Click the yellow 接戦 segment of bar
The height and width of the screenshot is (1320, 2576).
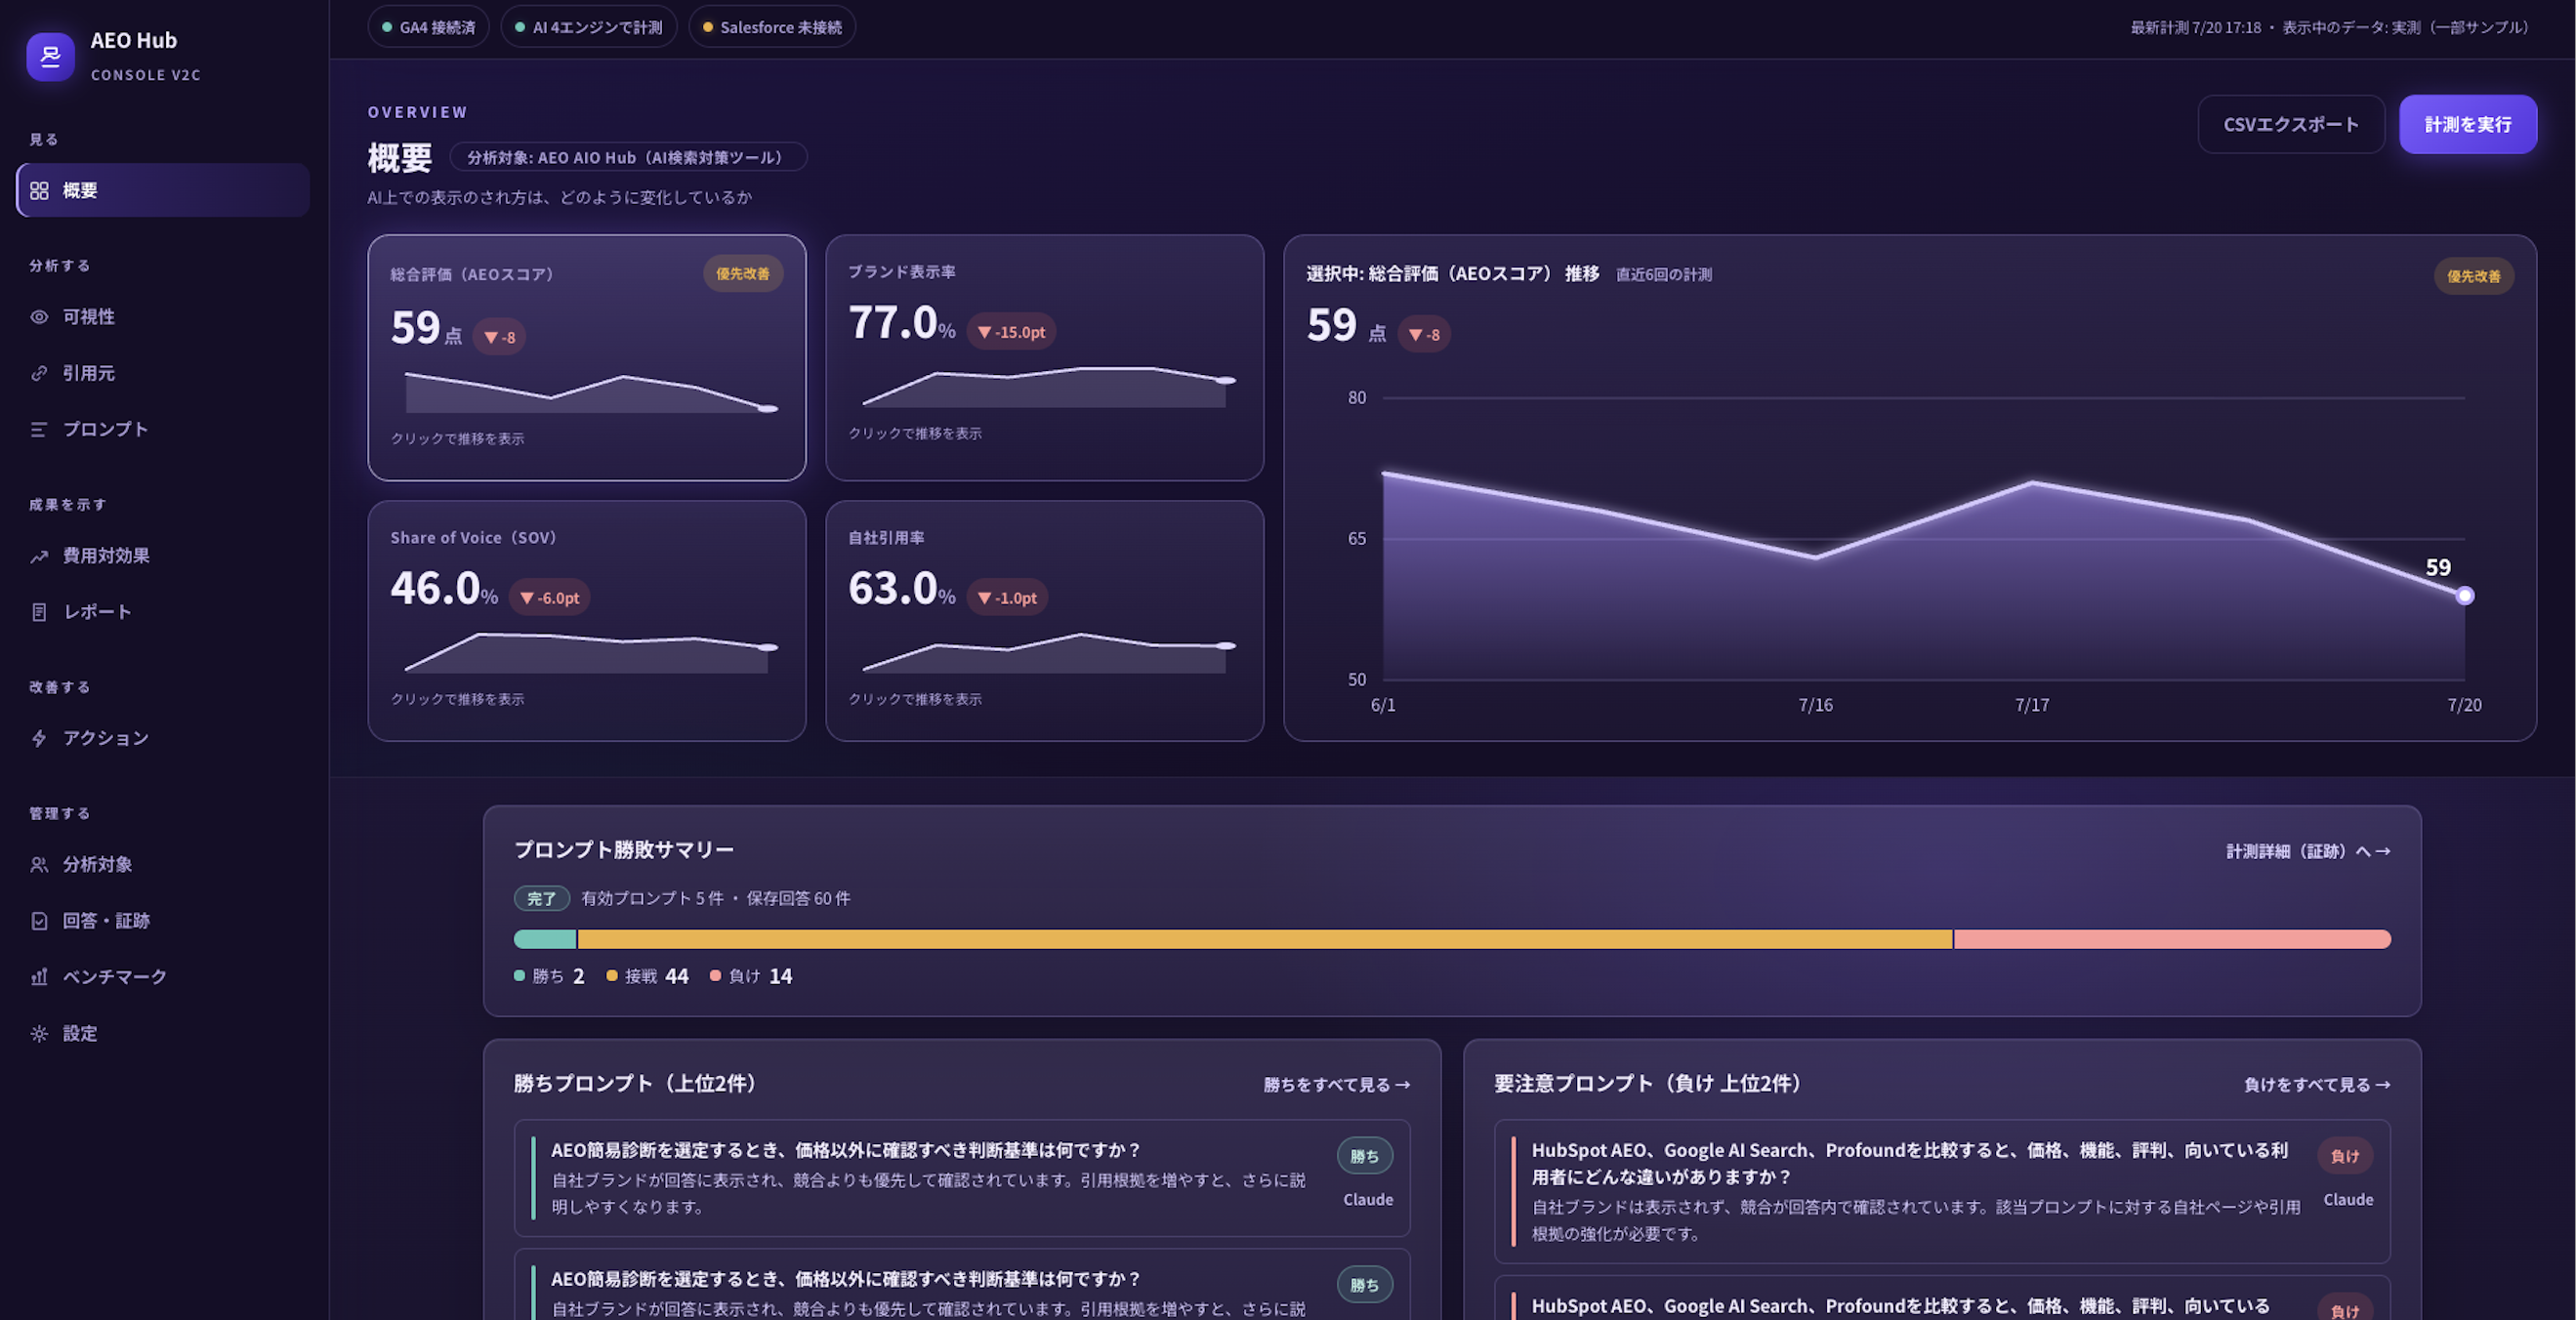[1265, 939]
